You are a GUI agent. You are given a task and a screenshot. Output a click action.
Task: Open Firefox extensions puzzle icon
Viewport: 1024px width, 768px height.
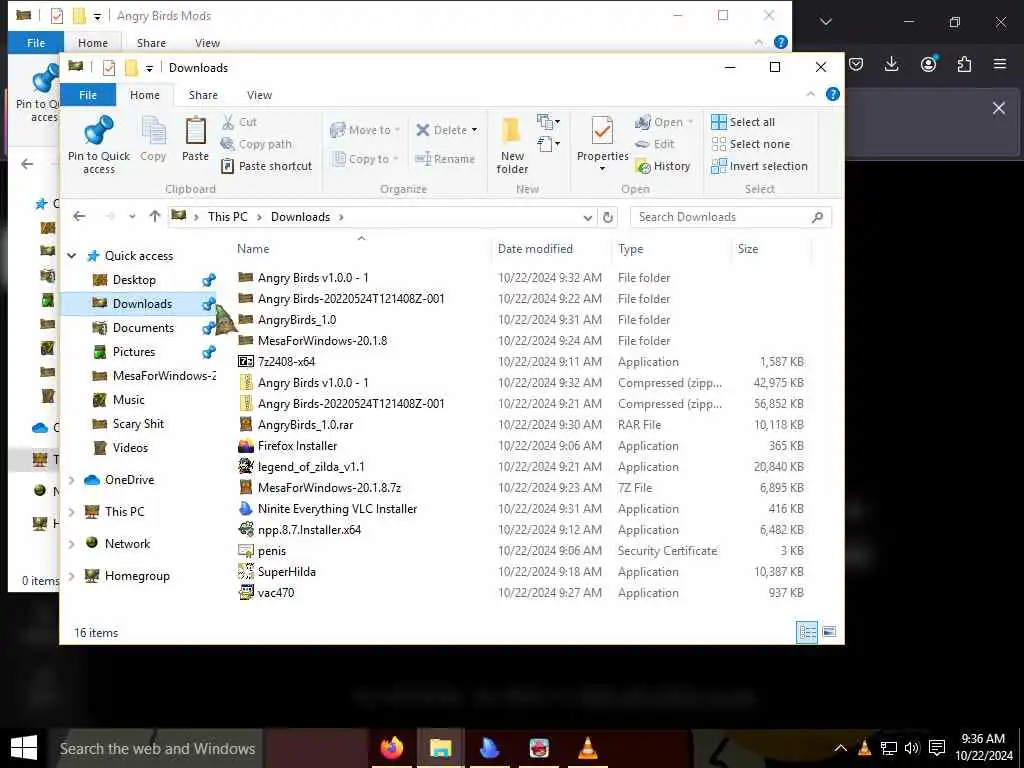point(964,64)
